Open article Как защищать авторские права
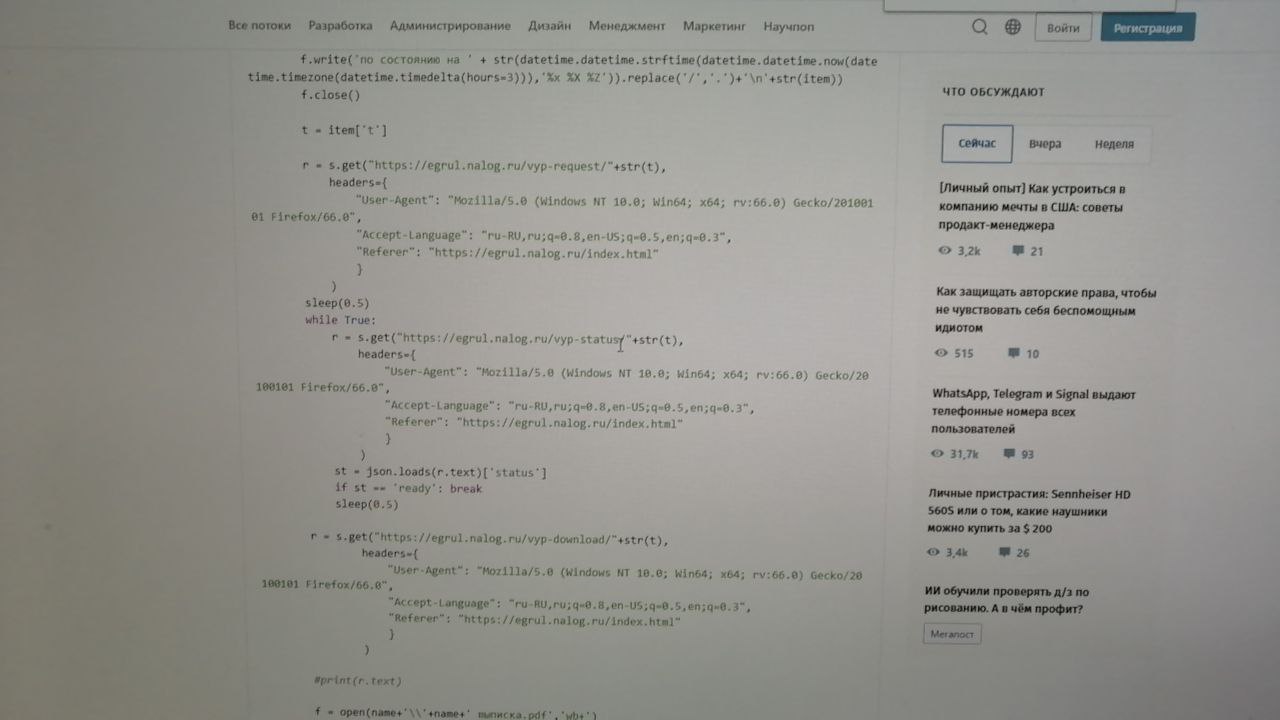This screenshot has height=720, width=1280. click(1046, 310)
